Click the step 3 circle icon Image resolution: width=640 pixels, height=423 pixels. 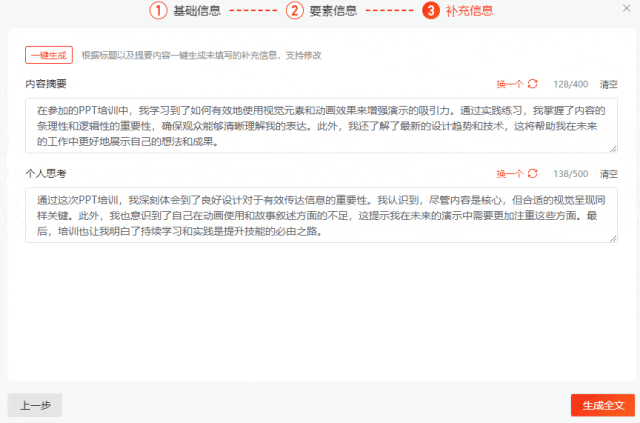pos(431,11)
